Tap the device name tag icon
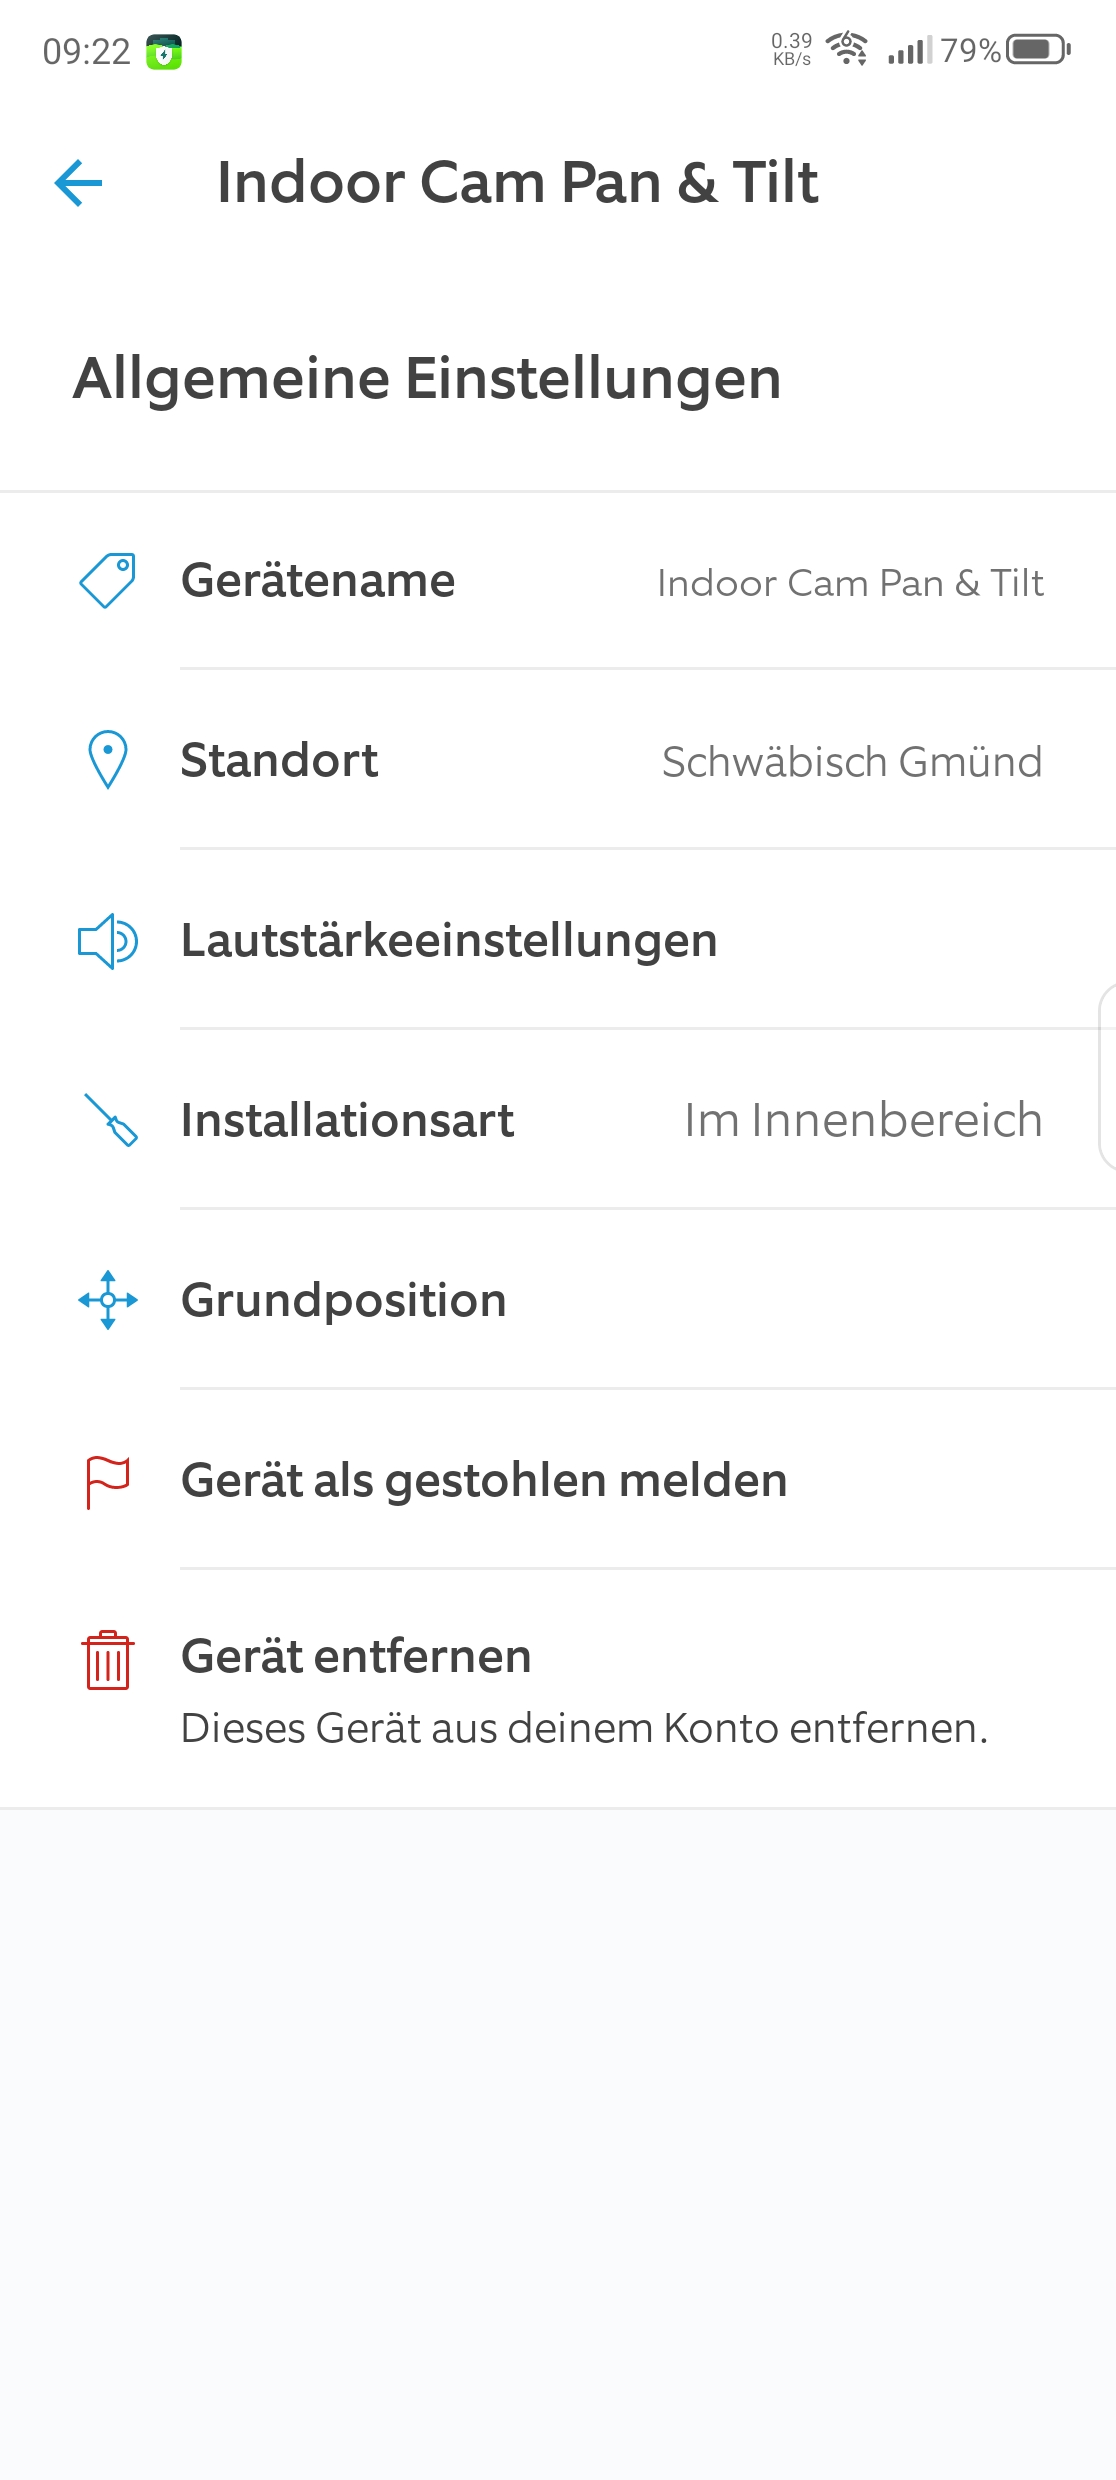Screen dimensions: 1116x2480 (x=107, y=581)
